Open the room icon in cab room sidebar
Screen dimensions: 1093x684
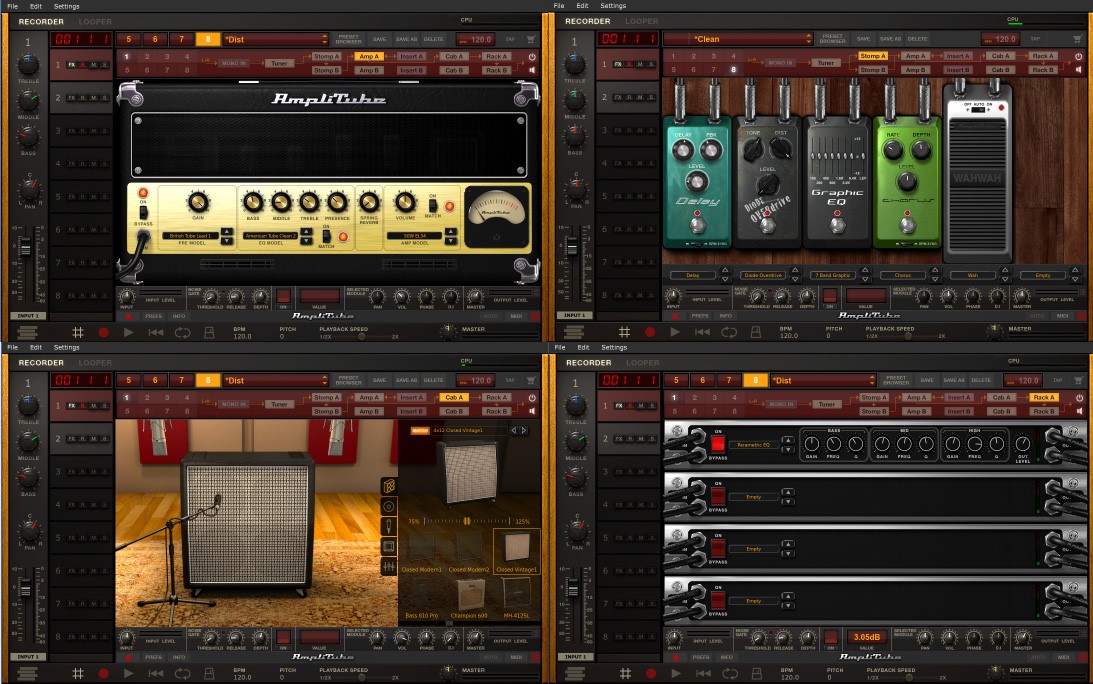[389, 547]
